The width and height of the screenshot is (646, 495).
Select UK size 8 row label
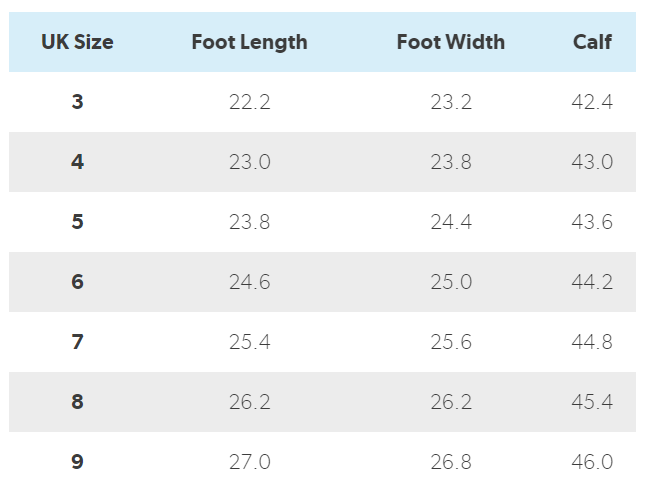click(77, 402)
